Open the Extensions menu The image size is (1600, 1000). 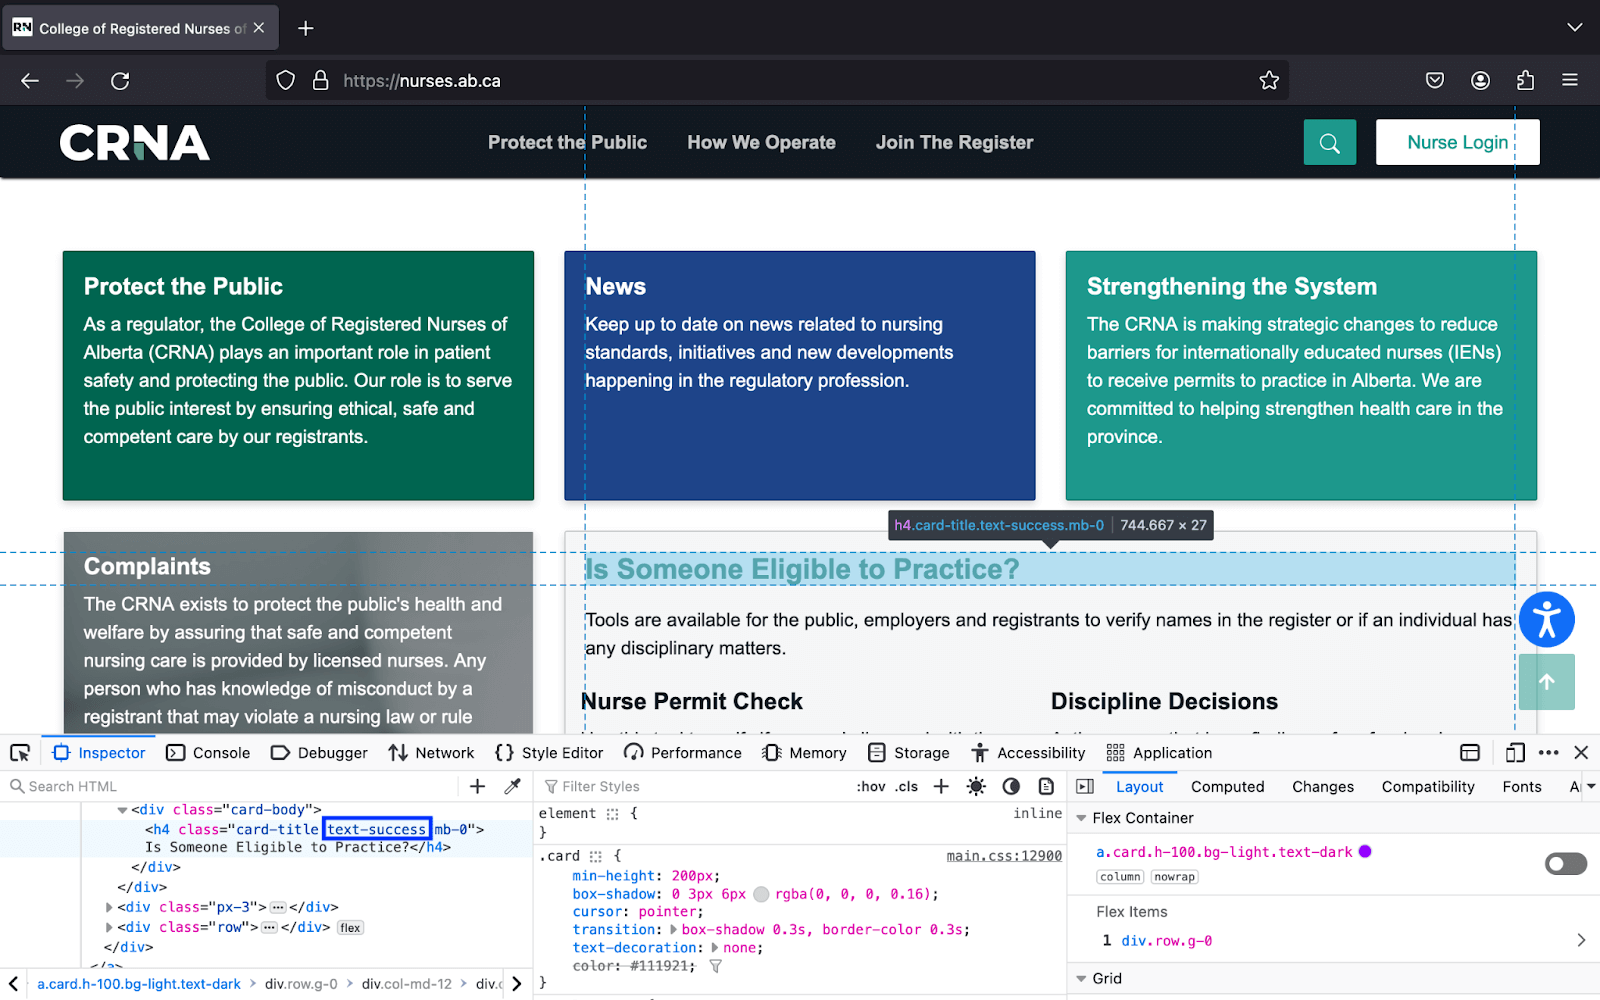coord(1526,81)
